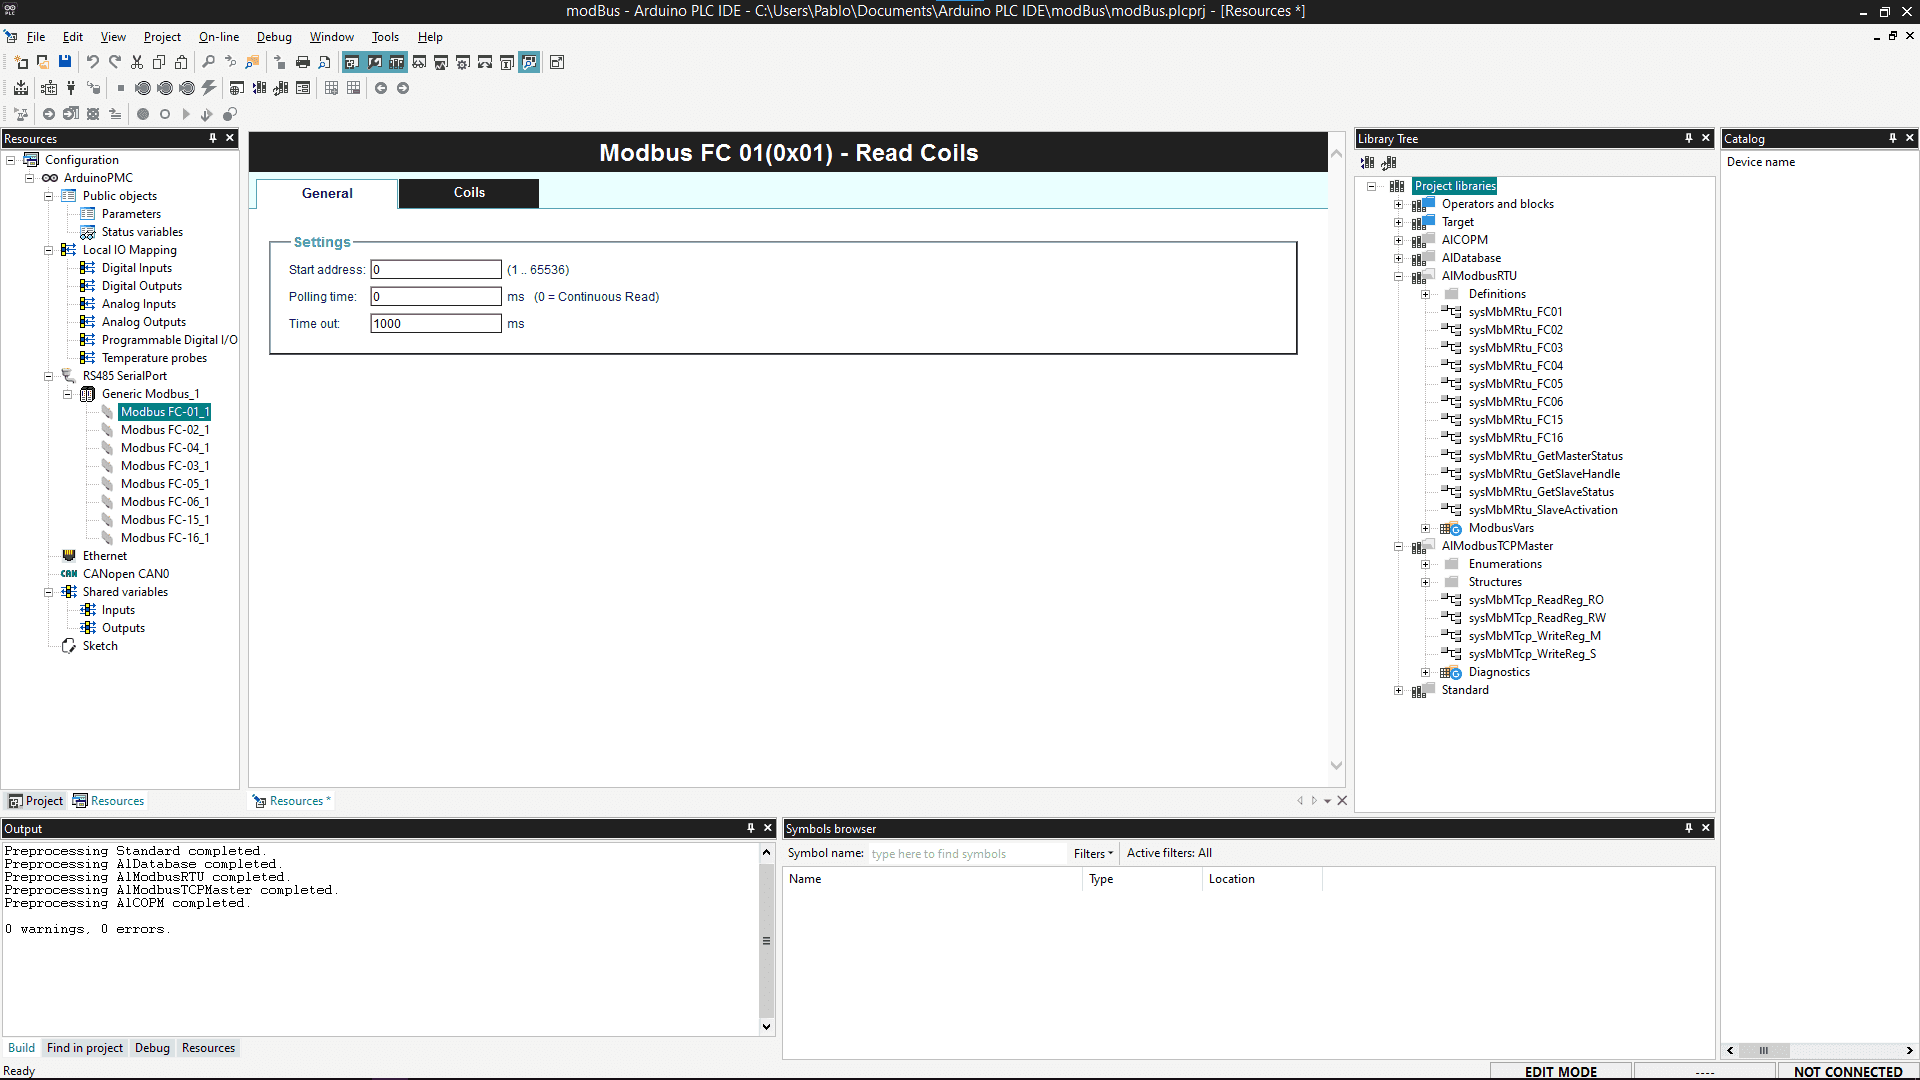Expand the AlCOPM library node
The width and height of the screenshot is (1920, 1080).
coord(1399,240)
